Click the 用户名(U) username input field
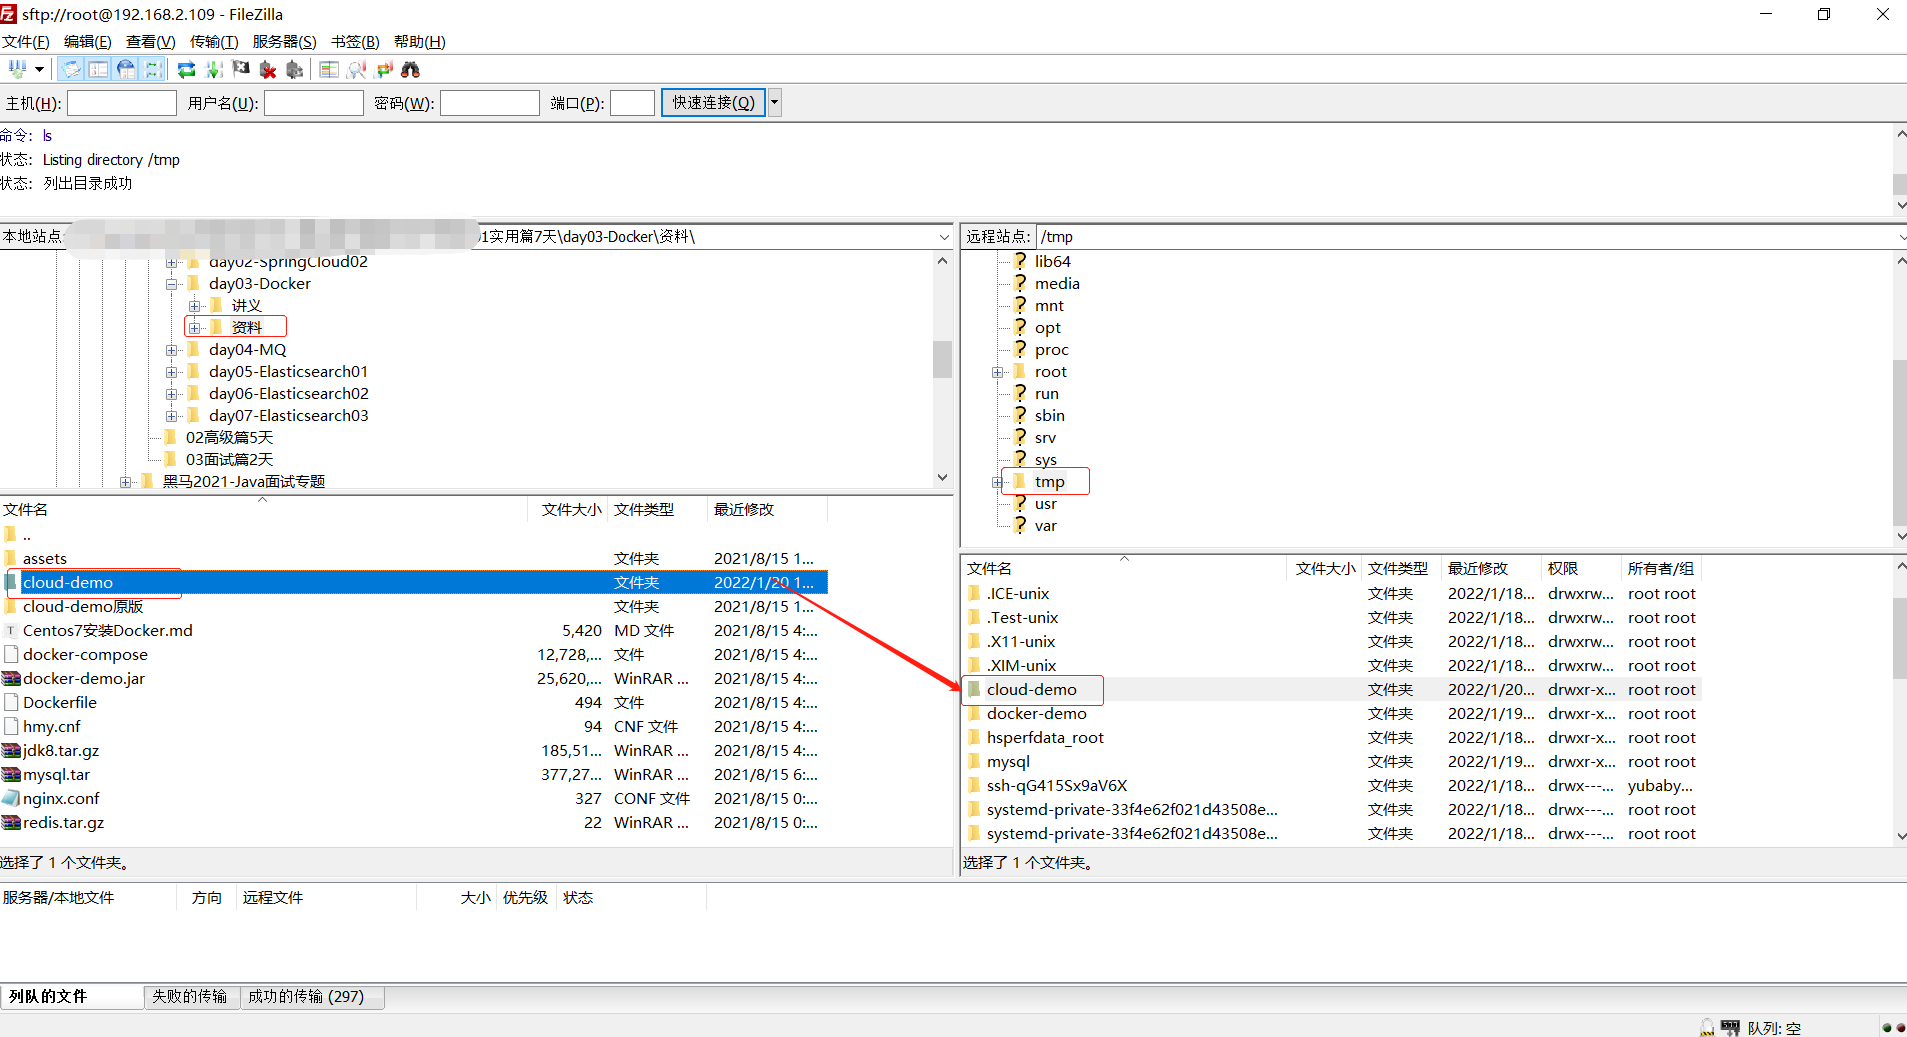The image size is (1907, 1037). coord(314,103)
